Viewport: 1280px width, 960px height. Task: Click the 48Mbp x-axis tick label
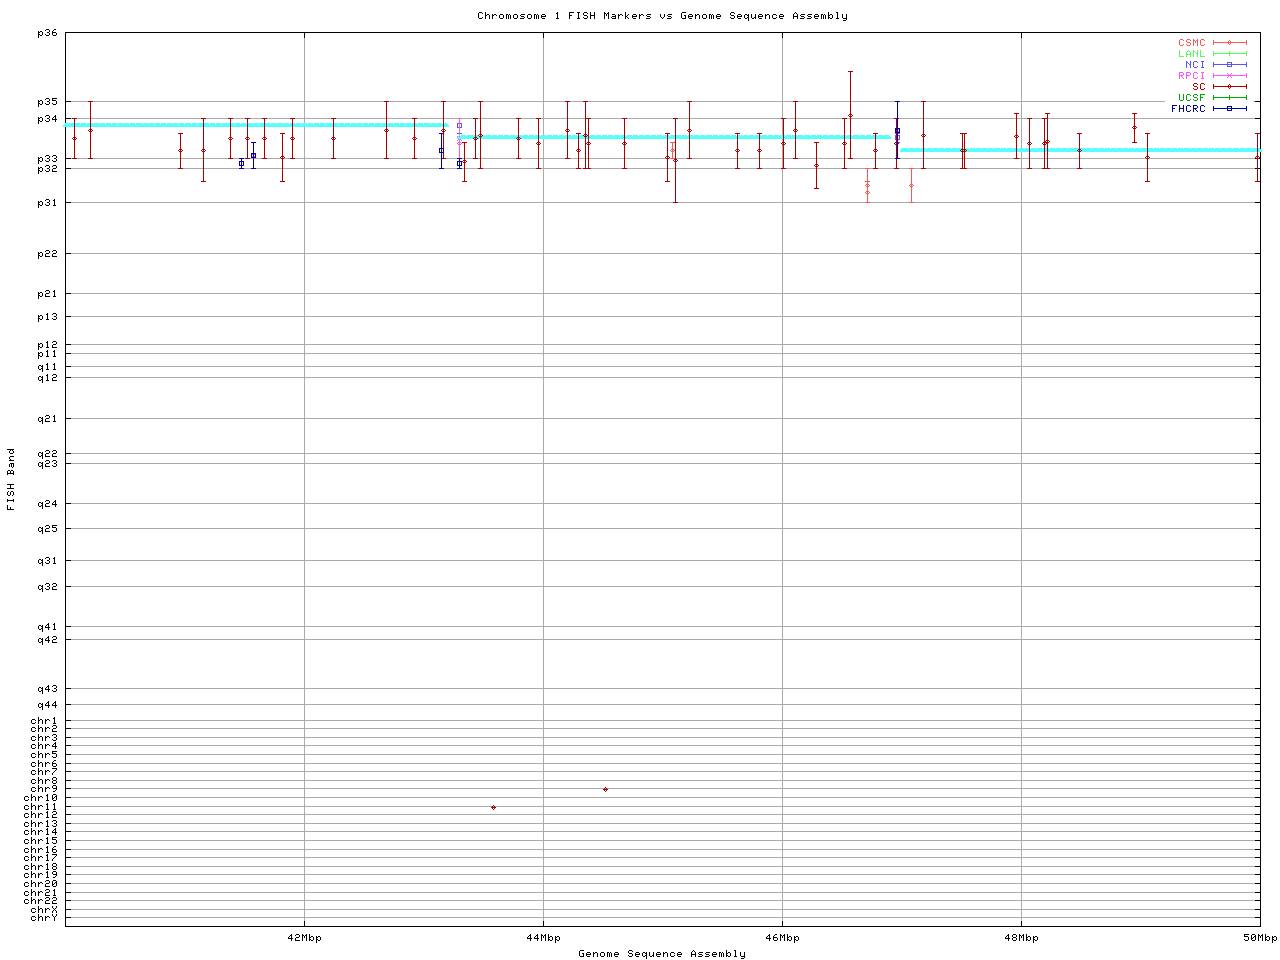coord(1021,938)
